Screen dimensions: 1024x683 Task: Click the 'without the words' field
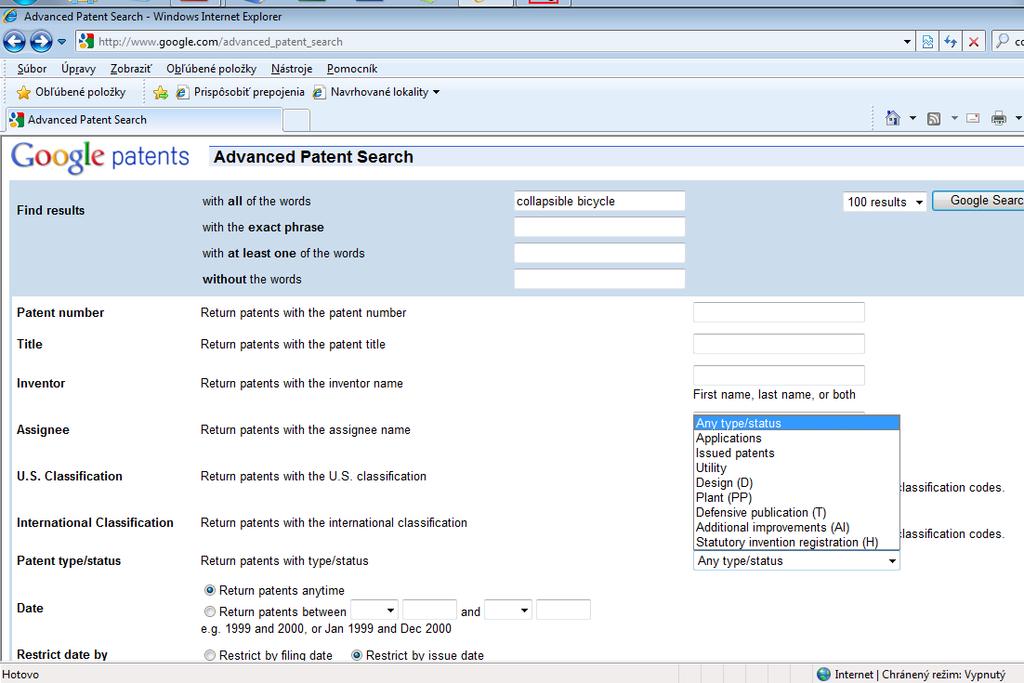pos(600,279)
